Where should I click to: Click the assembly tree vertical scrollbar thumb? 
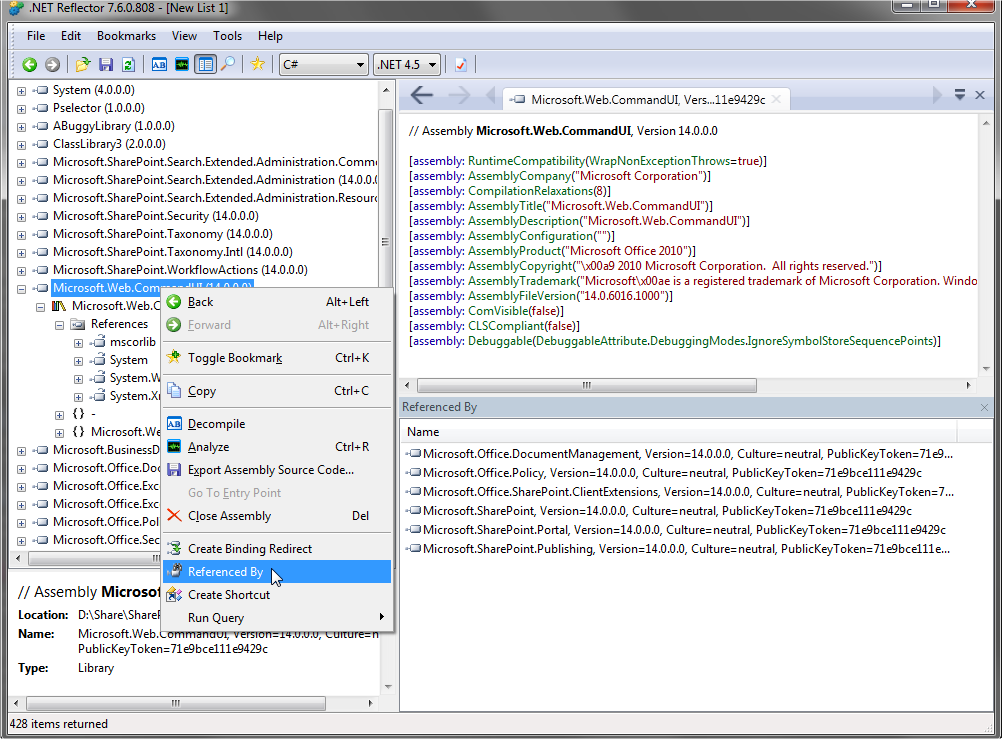[385, 241]
